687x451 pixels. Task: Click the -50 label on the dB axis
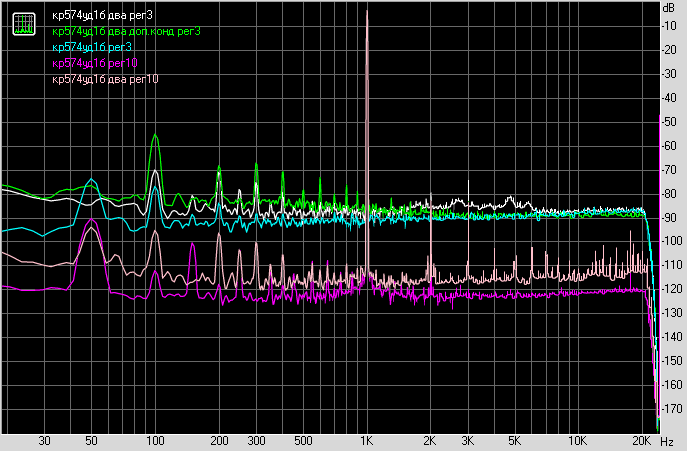point(669,122)
